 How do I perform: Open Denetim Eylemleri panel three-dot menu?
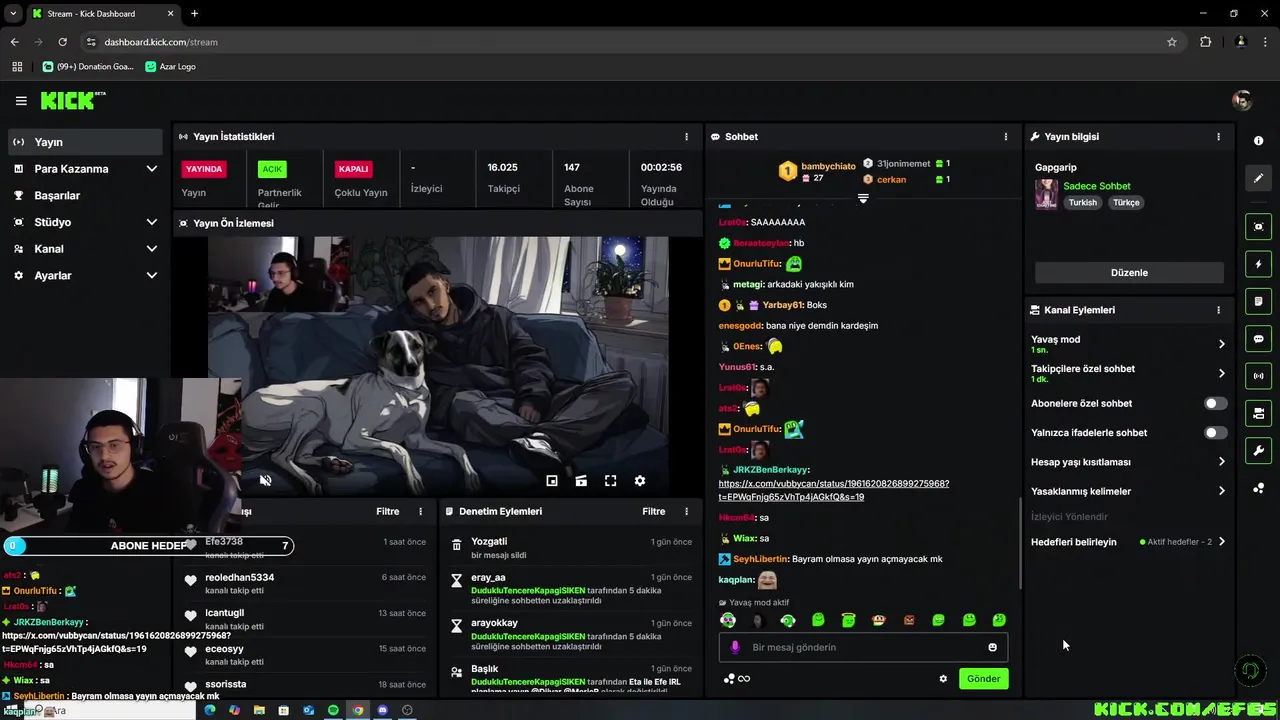coord(686,512)
